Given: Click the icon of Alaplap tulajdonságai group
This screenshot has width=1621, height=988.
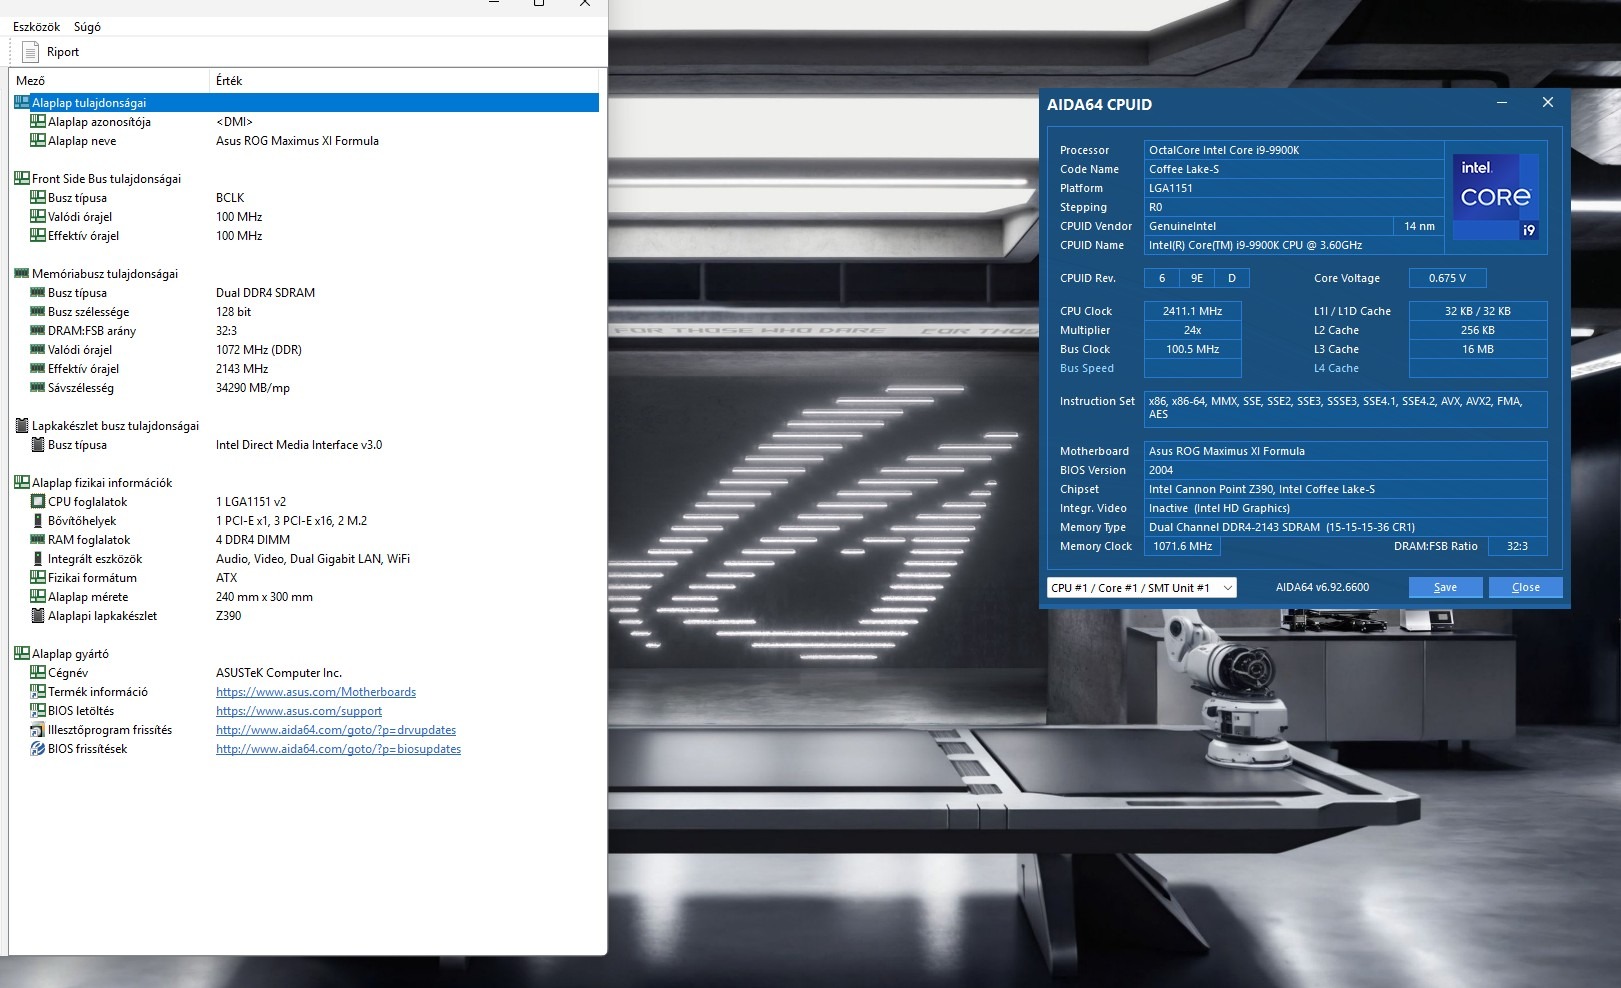Looking at the screenshot, I should 22,102.
